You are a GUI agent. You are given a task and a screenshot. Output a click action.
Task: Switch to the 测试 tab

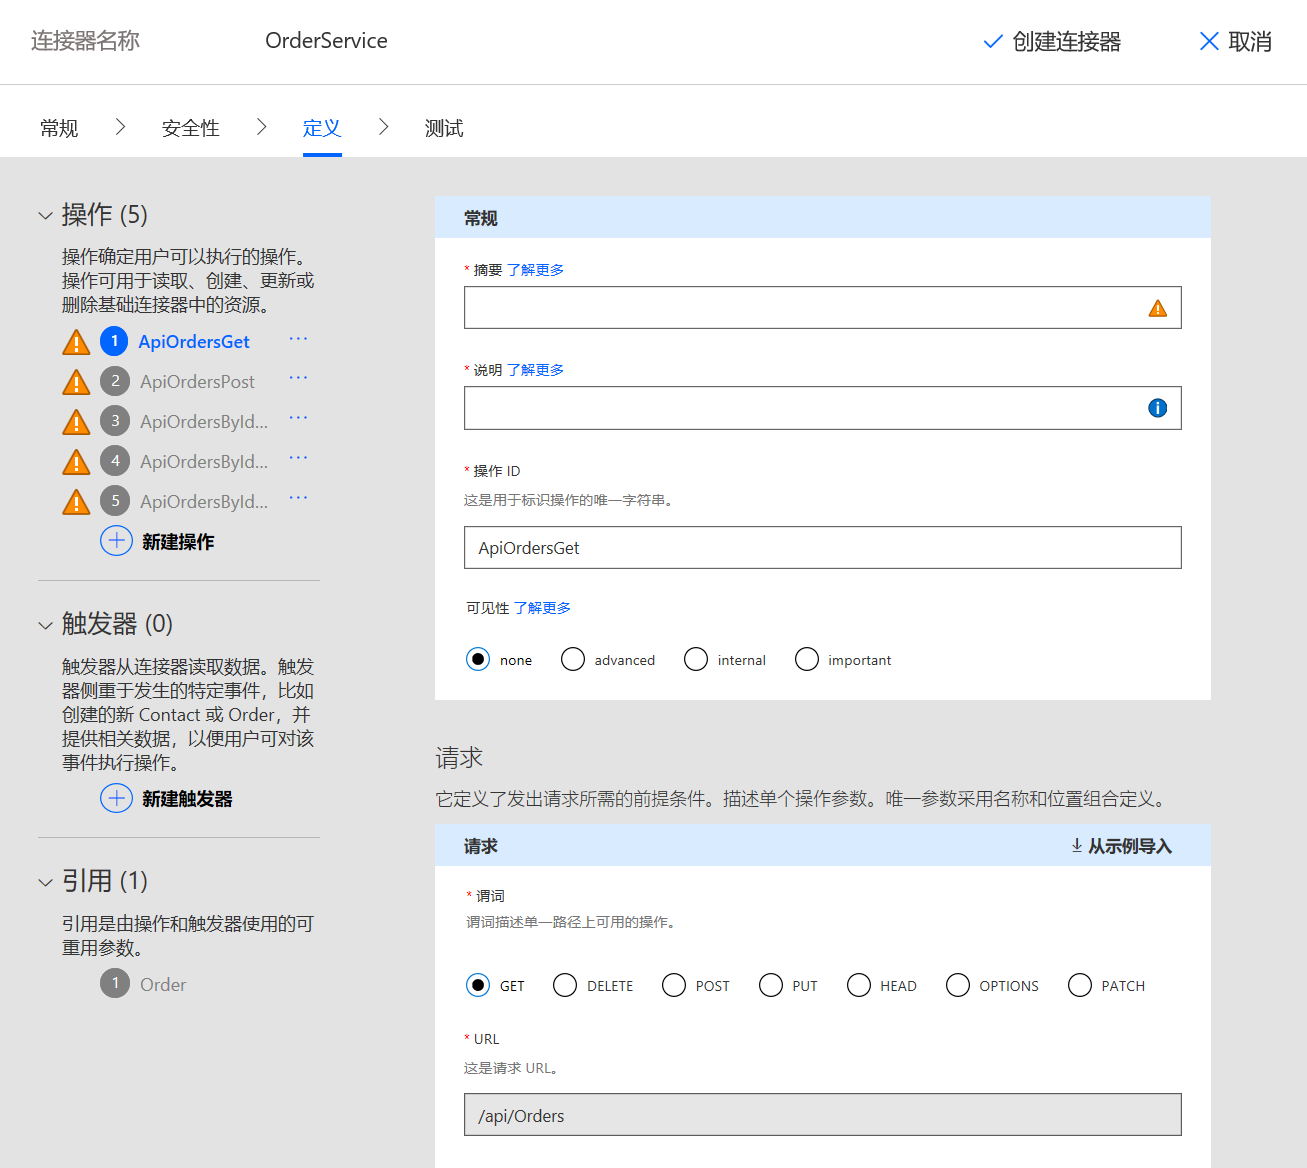(x=444, y=127)
